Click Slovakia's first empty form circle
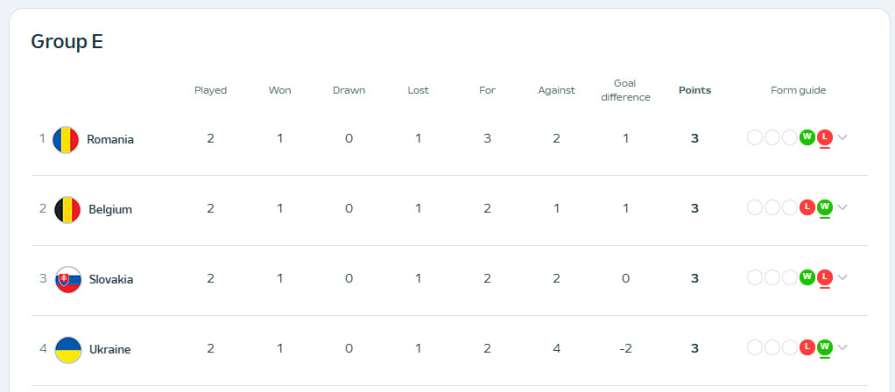 (755, 277)
